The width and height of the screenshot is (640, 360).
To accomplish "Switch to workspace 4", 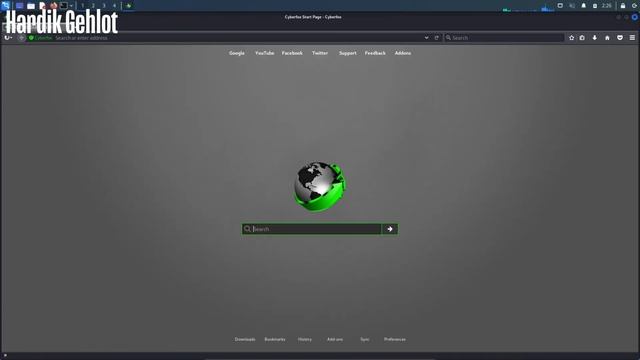I will click(114, 6).
